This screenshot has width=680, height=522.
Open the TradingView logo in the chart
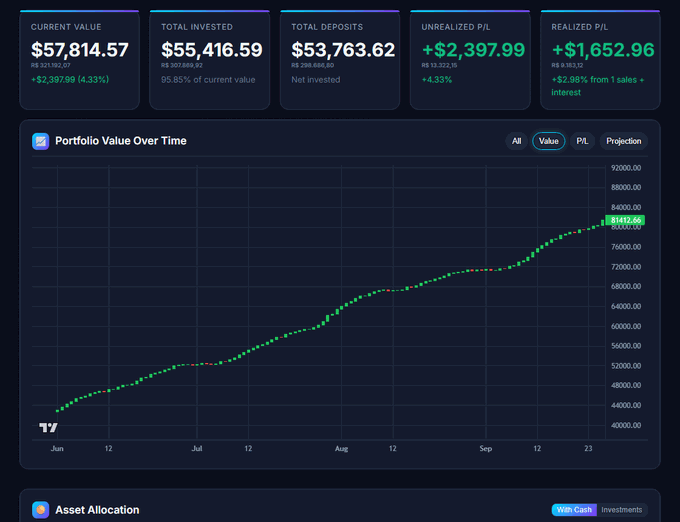click(48, 428)
